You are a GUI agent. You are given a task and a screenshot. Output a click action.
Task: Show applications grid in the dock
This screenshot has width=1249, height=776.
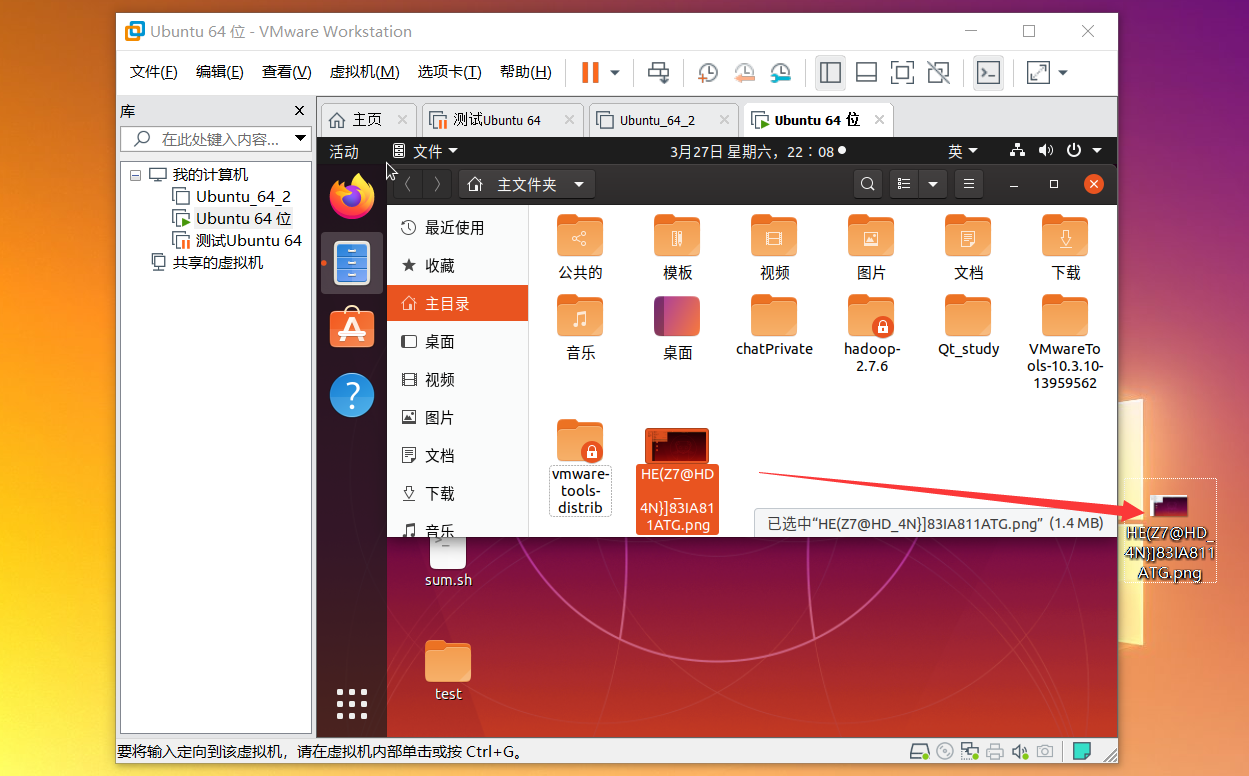pos(352,704)
